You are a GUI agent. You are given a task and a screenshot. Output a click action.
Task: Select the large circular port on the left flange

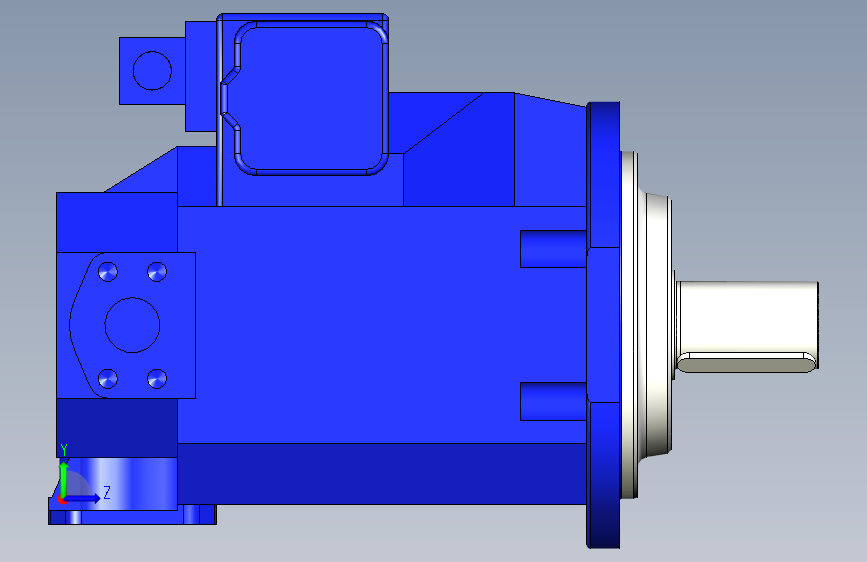(132, 325)
